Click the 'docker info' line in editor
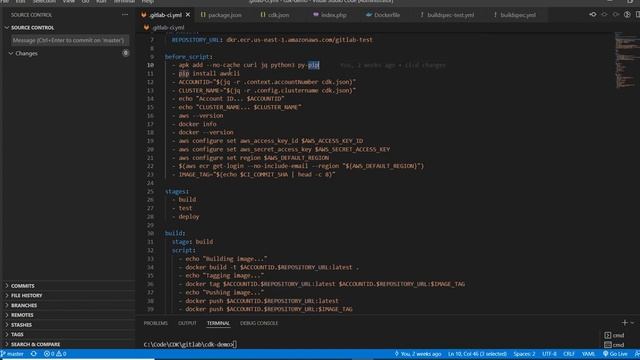640x360 pixels. [197, 124]
